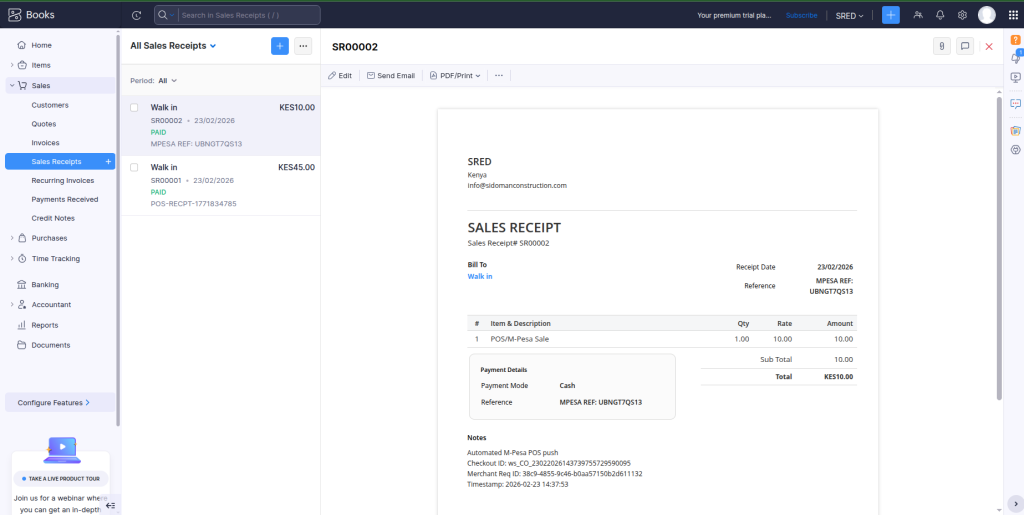Tick the checkbox for receipt SR00002
1024x515 pixels.
pos(134,108)
